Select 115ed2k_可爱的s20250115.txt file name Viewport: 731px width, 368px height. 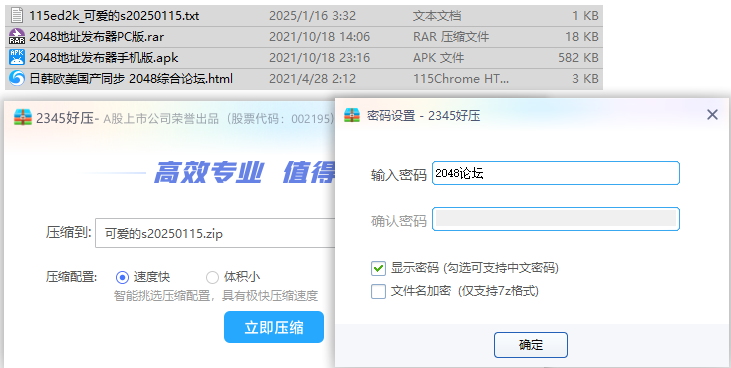tap(114, 15)
